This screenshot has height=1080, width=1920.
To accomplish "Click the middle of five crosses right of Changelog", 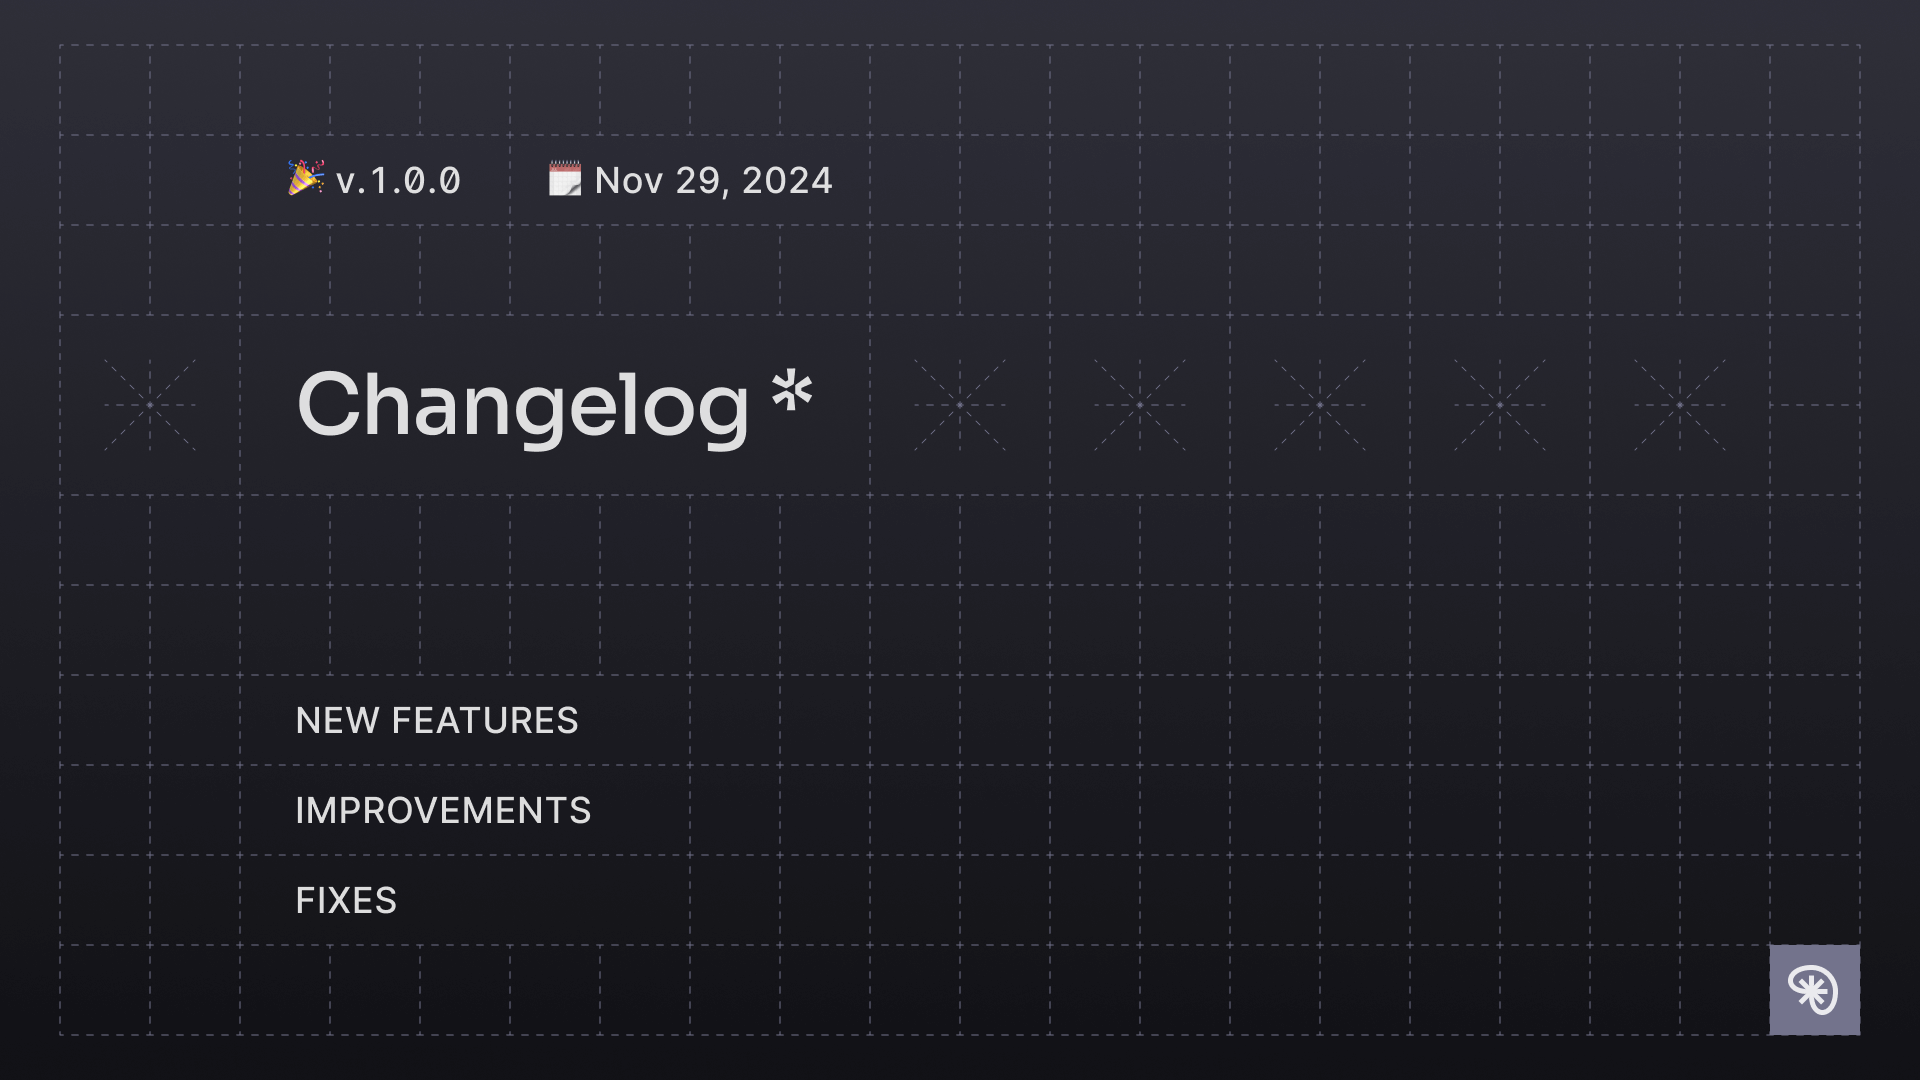I will coord(1320,405).
